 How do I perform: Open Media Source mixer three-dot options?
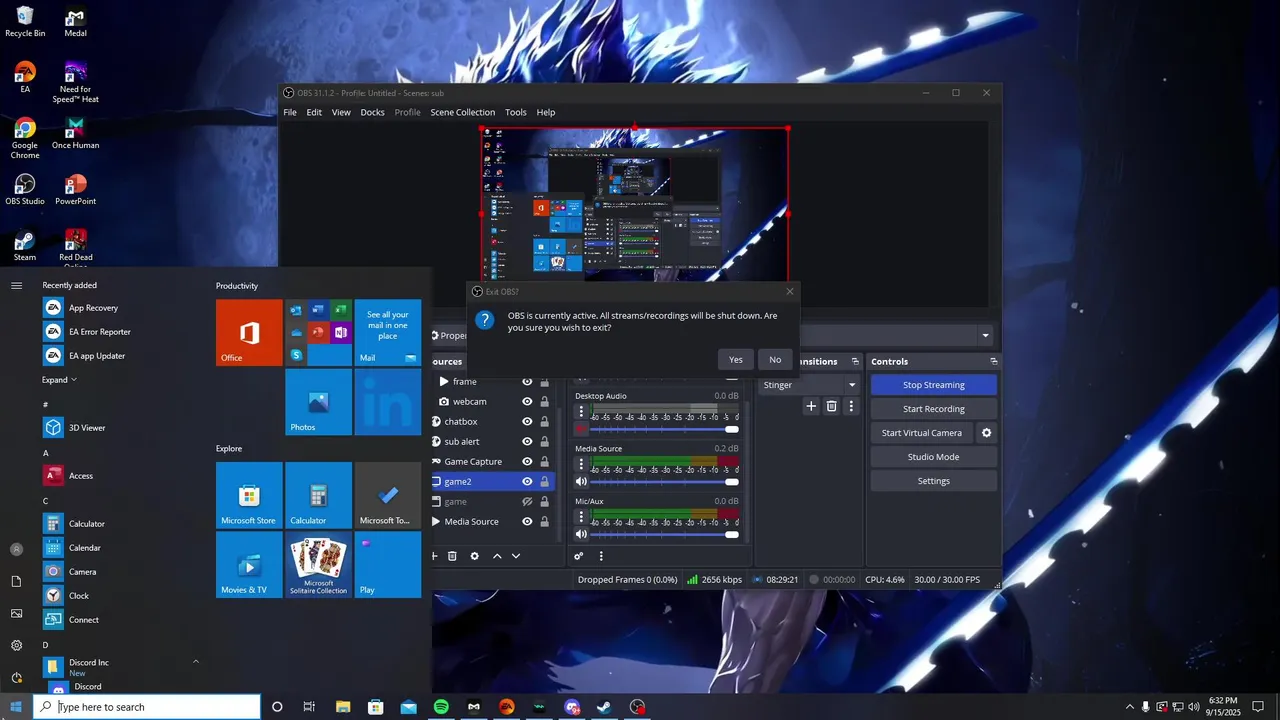[x=581, y=464]
